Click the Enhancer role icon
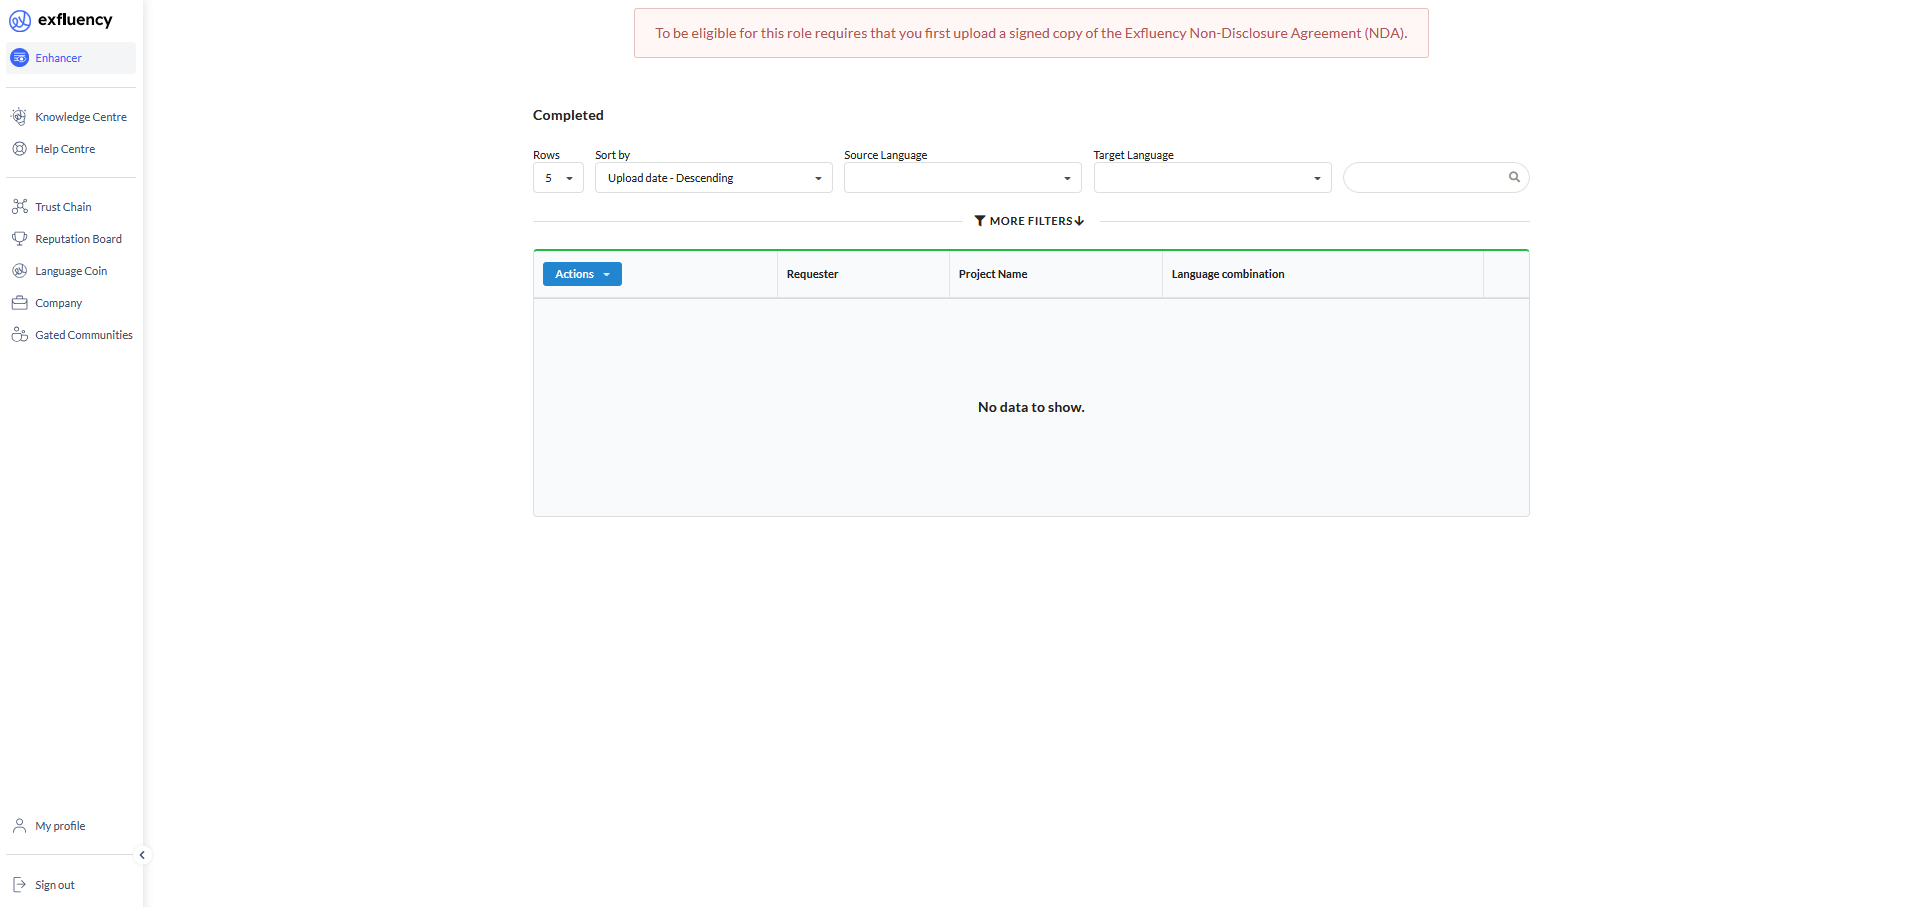The height and width of the screenshot is (907, 1911). coord(20,58)
